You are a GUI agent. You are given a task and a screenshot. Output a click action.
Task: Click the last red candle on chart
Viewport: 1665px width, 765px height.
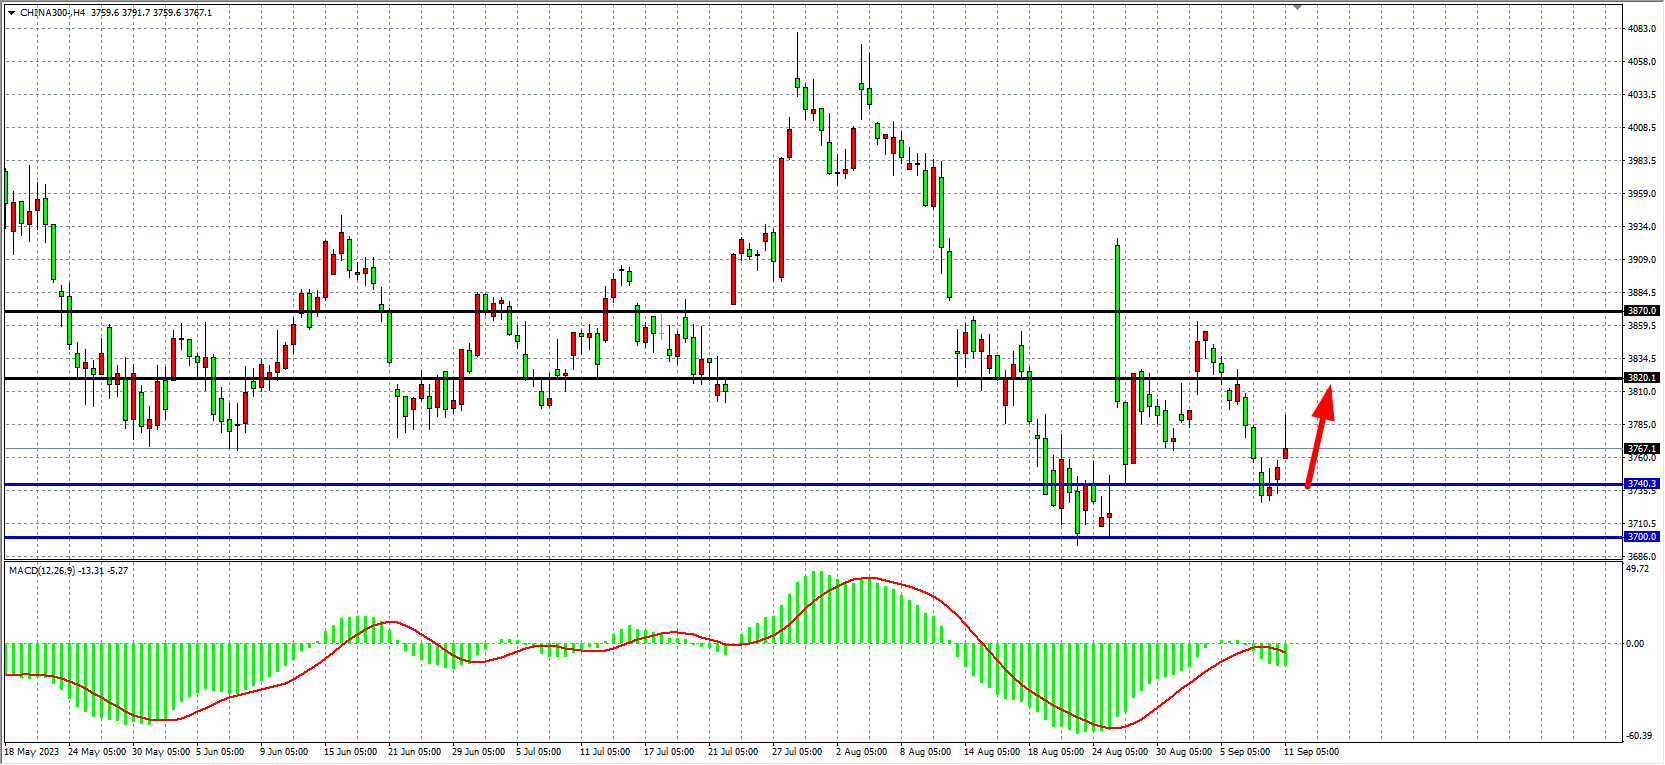coord(1285,453)
